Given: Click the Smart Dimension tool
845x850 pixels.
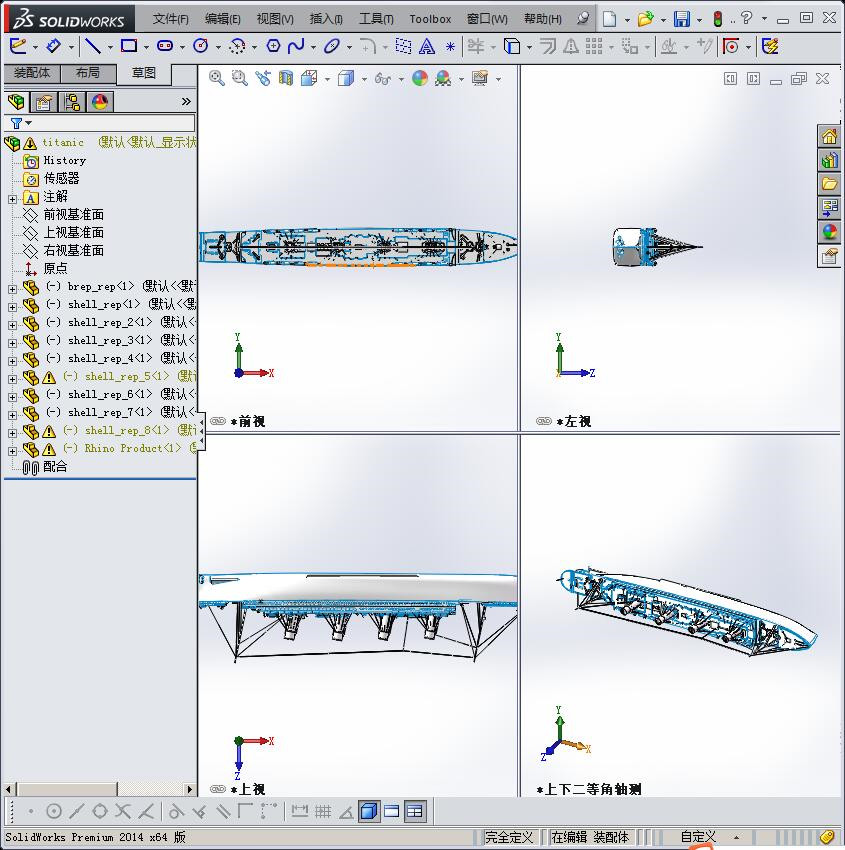Looking at the screenshot, I should point(53,46).
